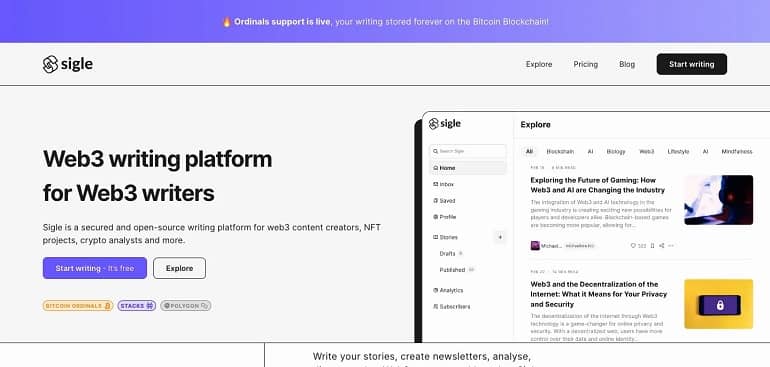This screenshot has width=770, height=367.
Task: Click the Stacks badge
Action: (x=137, y=306)
